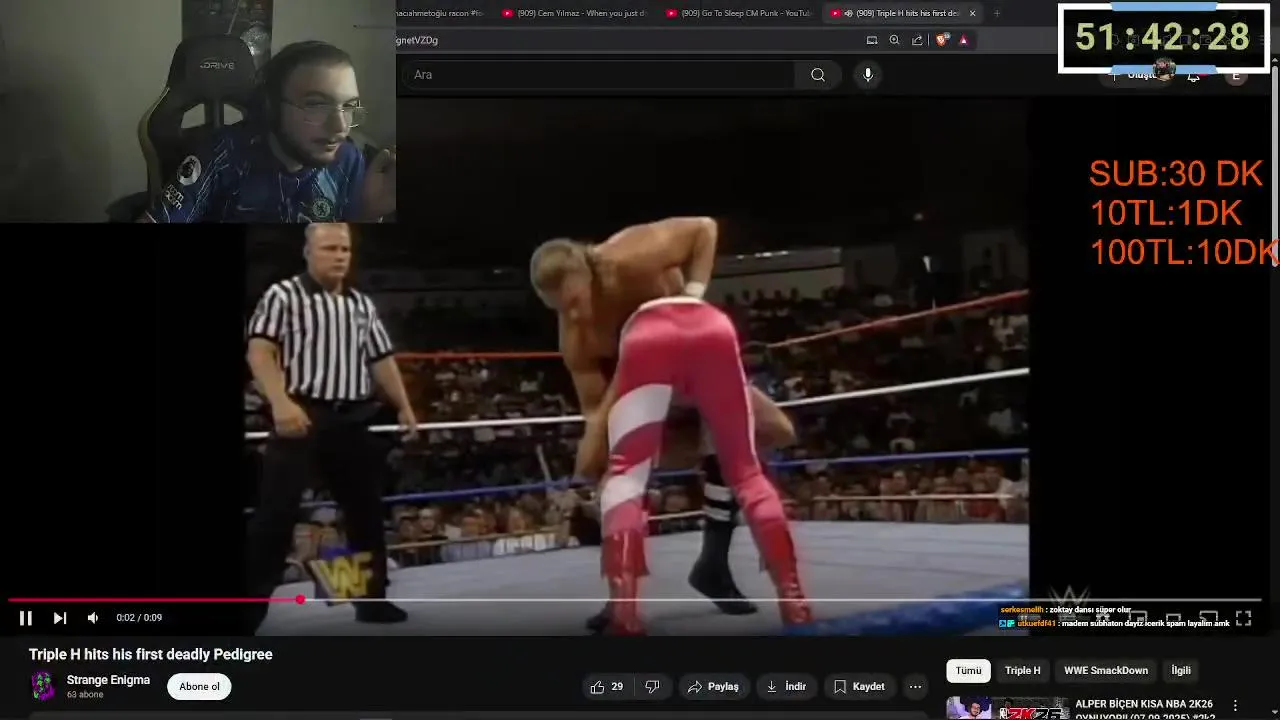Open the cast/screen icon in address bar

click(x=872, y=40)
